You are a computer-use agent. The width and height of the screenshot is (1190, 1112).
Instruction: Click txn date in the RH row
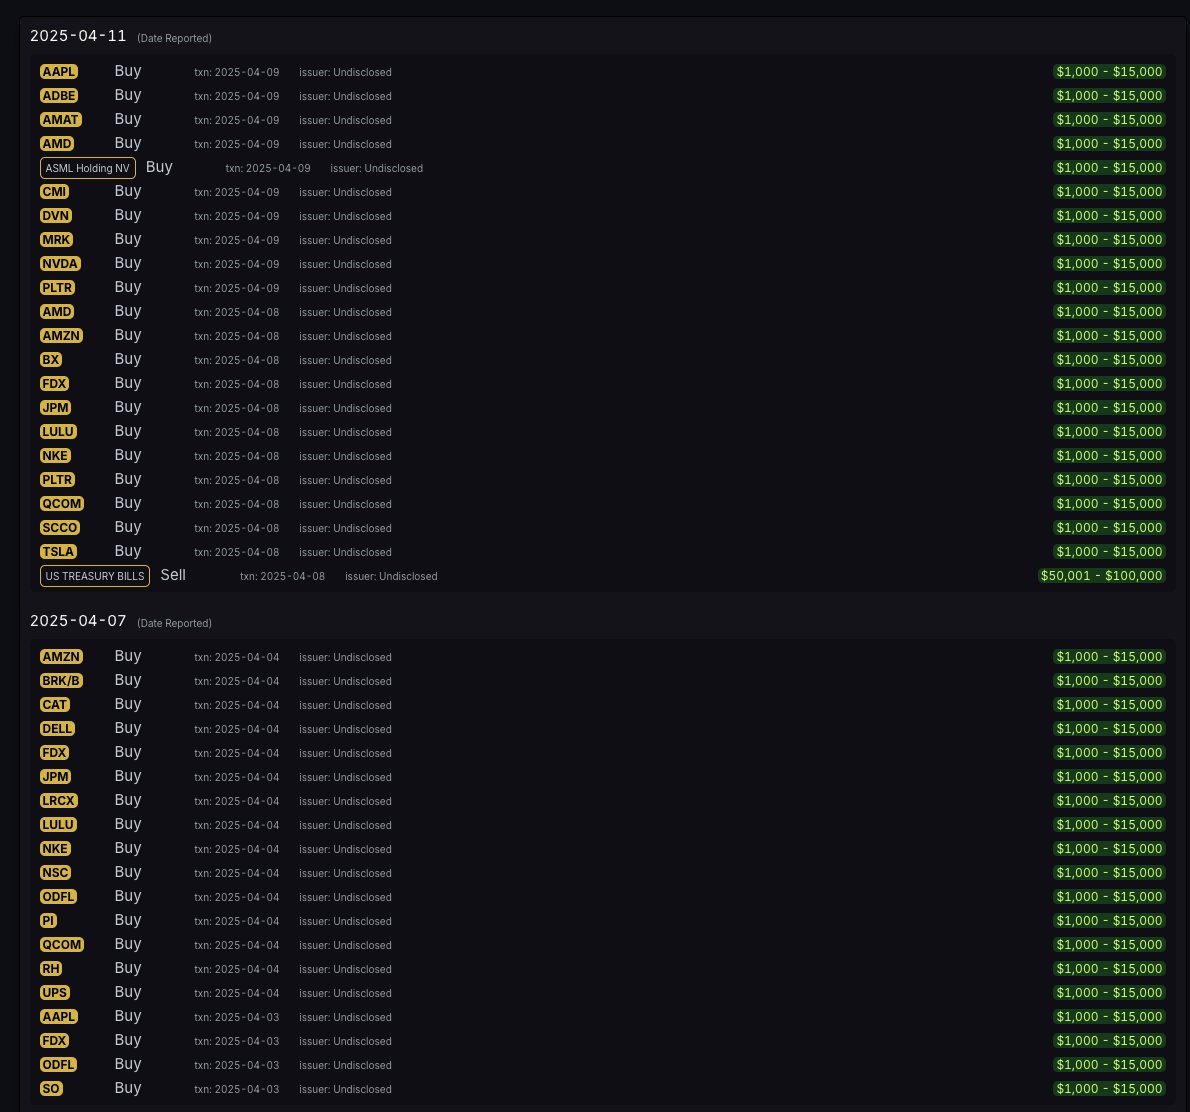(237, 969)
